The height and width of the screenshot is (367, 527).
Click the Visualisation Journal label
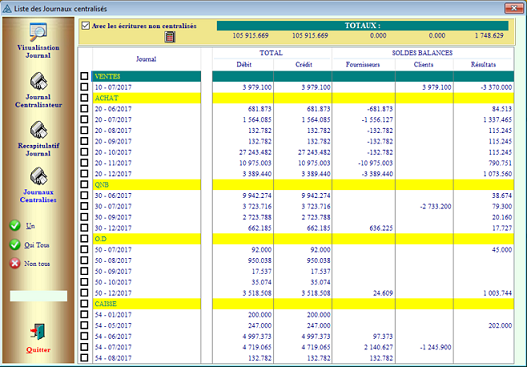coord(38,51)
